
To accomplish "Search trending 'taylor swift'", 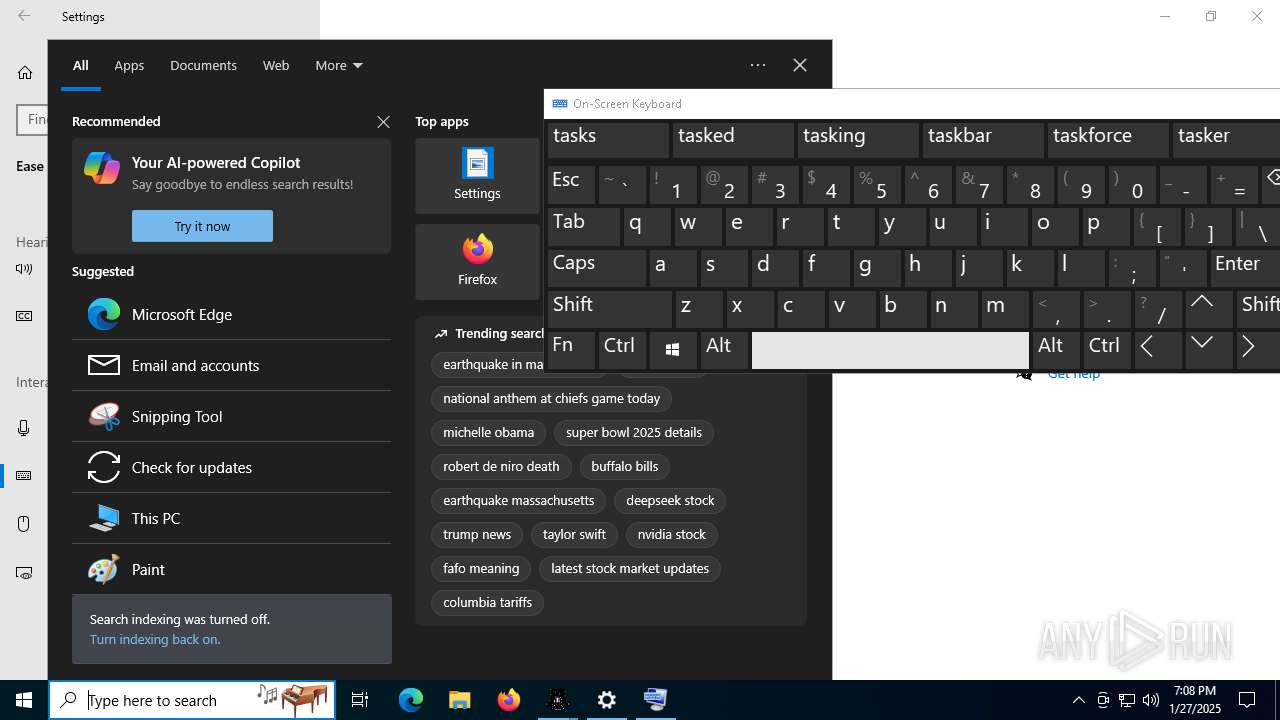I will pyautogui.click(x=574, y=534).
